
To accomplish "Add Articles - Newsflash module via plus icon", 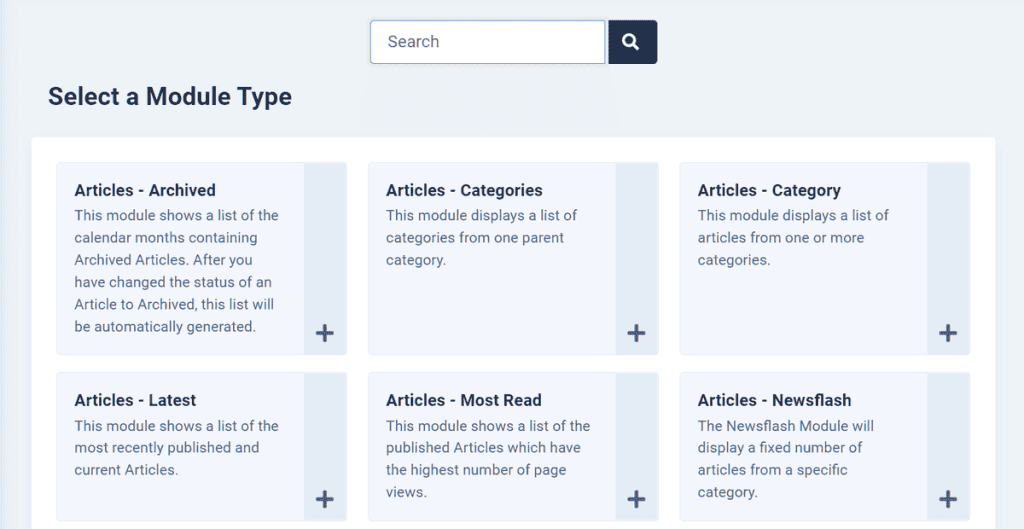I will coord(948,500).
